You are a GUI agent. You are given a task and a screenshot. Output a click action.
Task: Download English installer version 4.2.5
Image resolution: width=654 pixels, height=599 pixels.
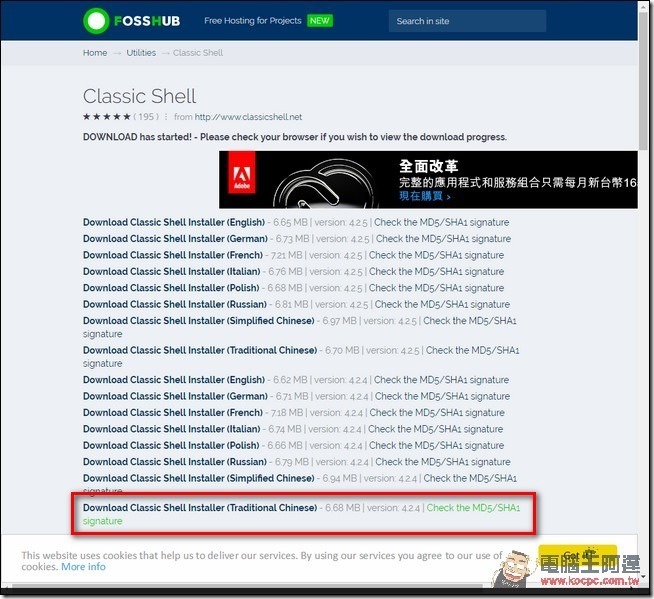[174, 222]
